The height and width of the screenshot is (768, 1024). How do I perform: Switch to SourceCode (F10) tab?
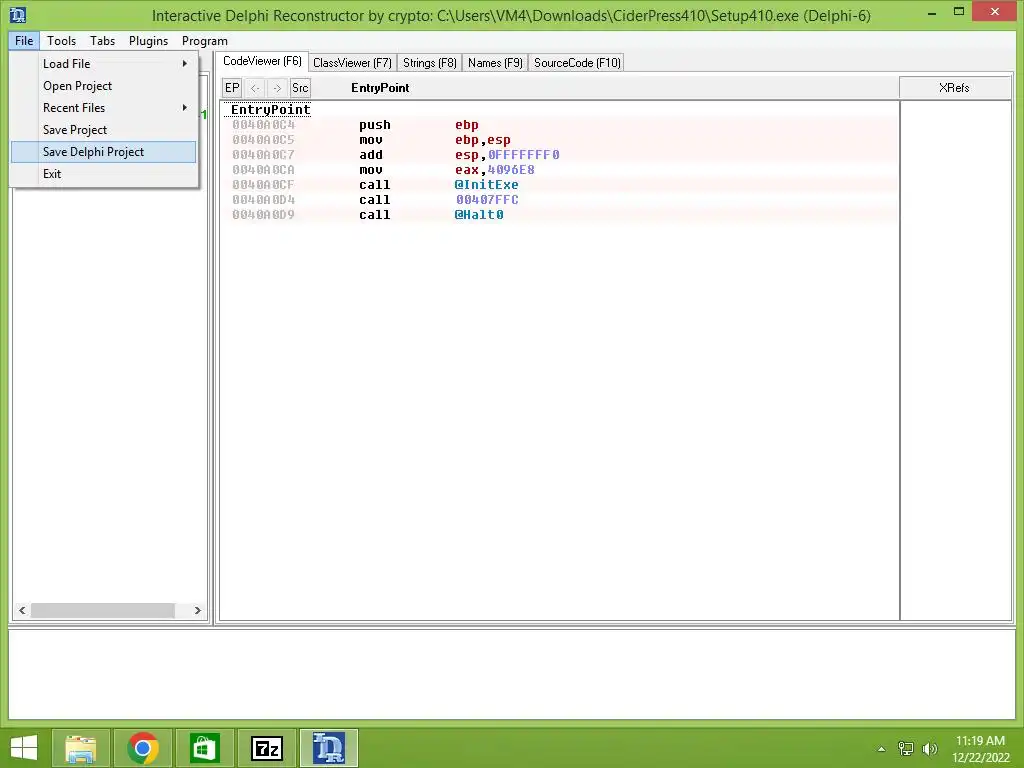(x=577, y=63)
